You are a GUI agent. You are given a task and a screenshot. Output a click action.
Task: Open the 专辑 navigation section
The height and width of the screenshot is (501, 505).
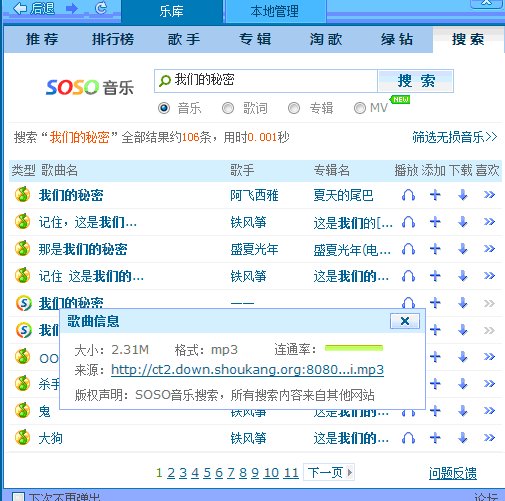[x=255, y=39]
